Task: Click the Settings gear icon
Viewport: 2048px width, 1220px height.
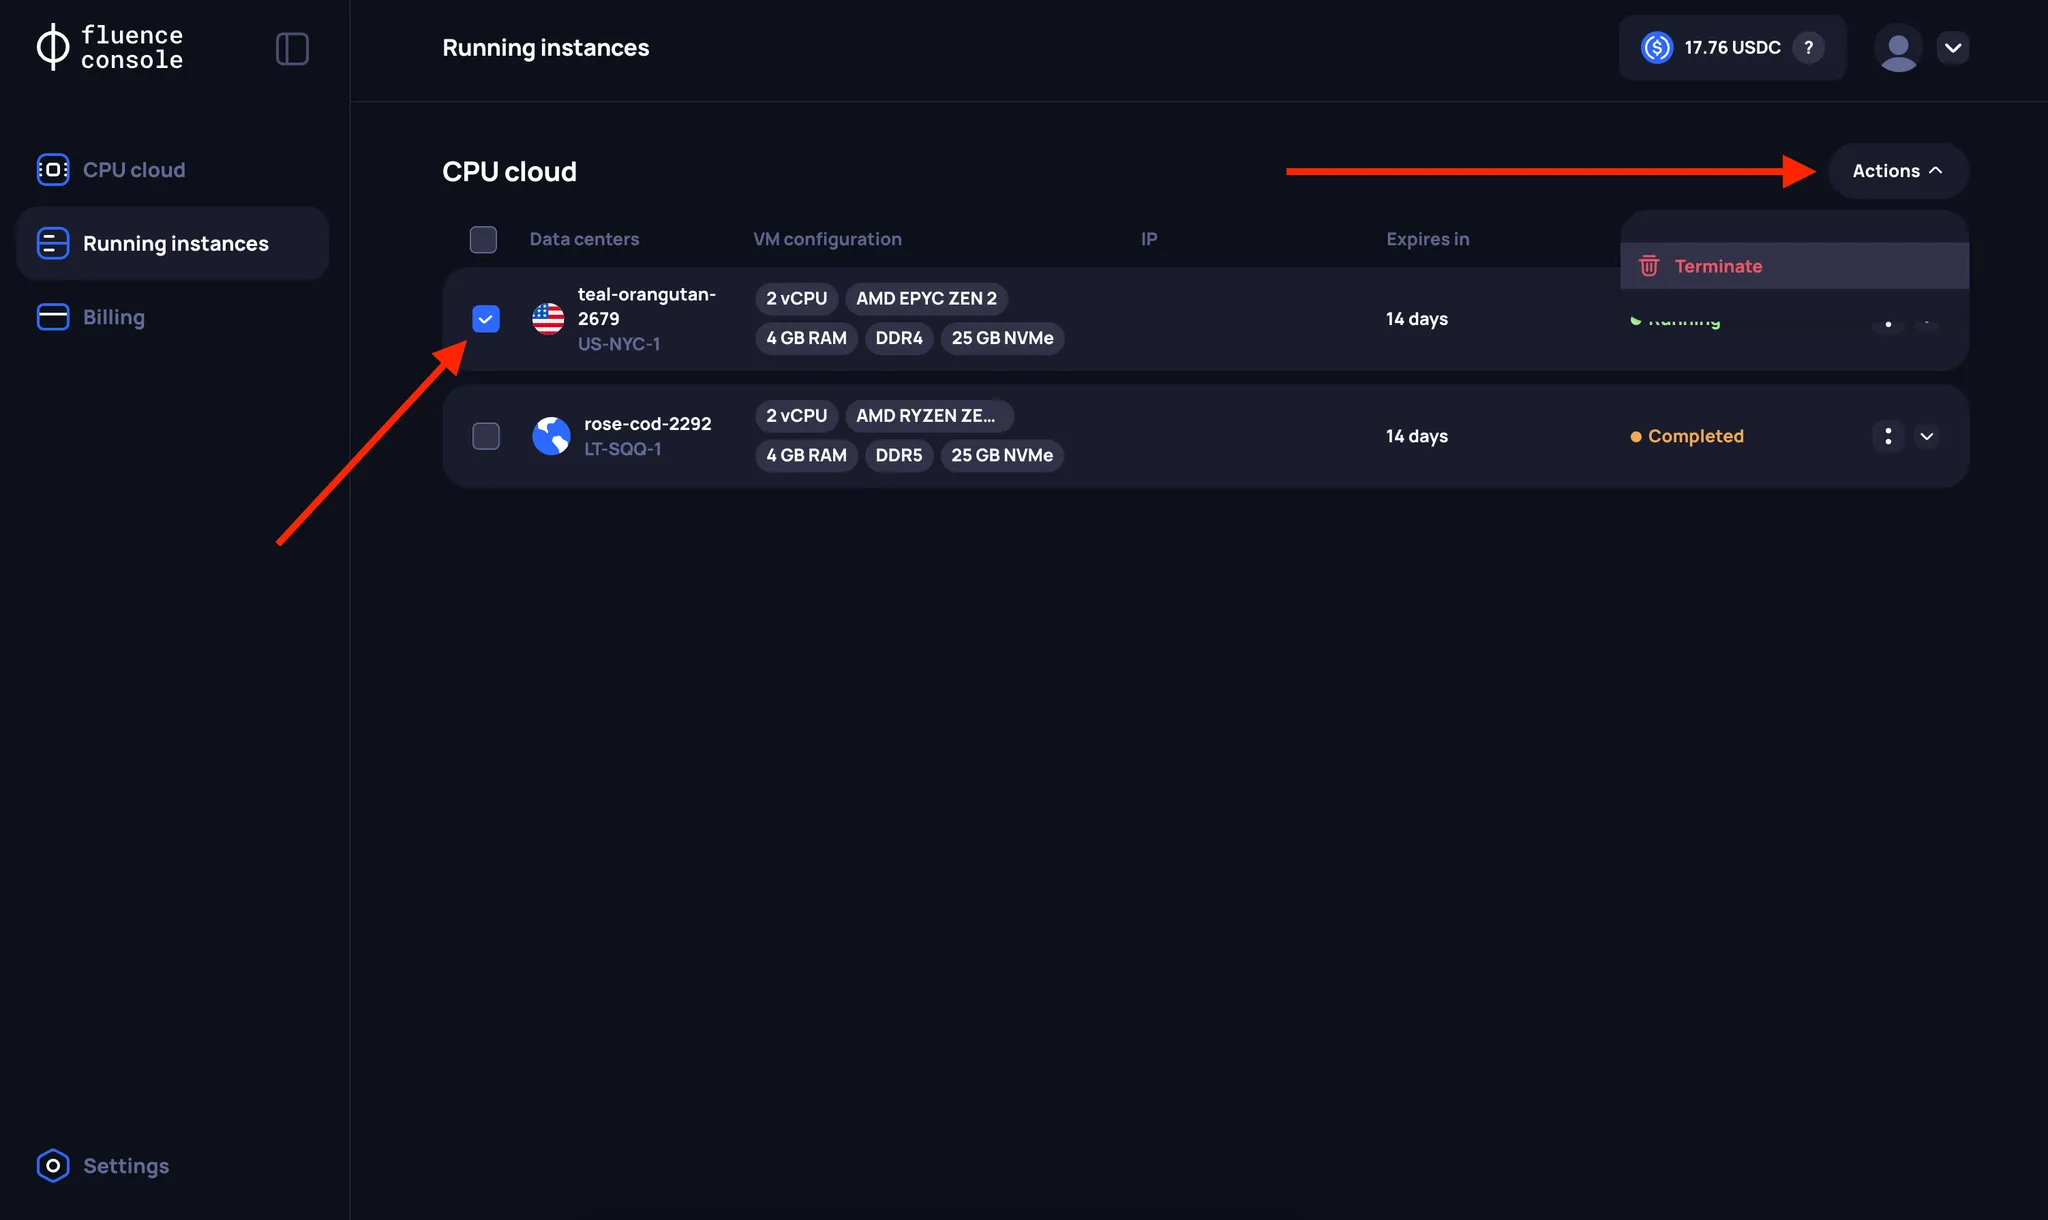Action: 52,1165
